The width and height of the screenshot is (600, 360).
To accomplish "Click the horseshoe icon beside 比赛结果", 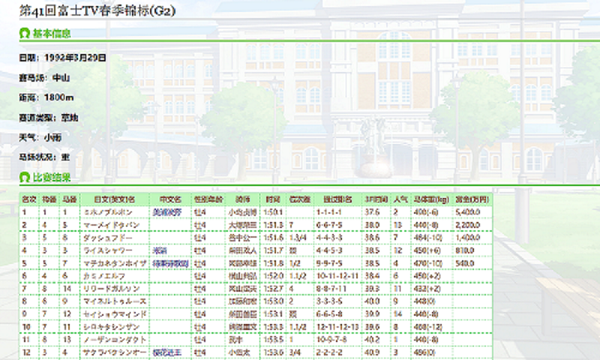I will coord(24,177).
